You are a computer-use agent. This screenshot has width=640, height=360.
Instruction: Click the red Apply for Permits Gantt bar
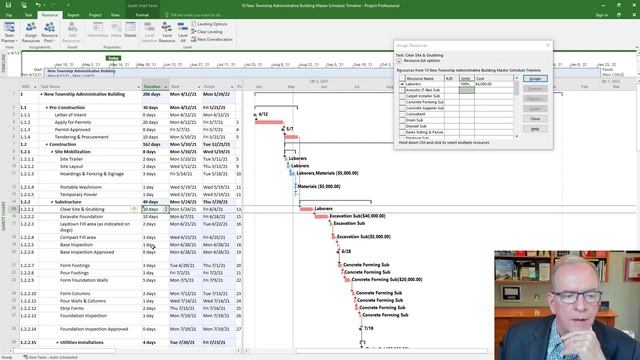pyautogui.click(x=269, y=122)
